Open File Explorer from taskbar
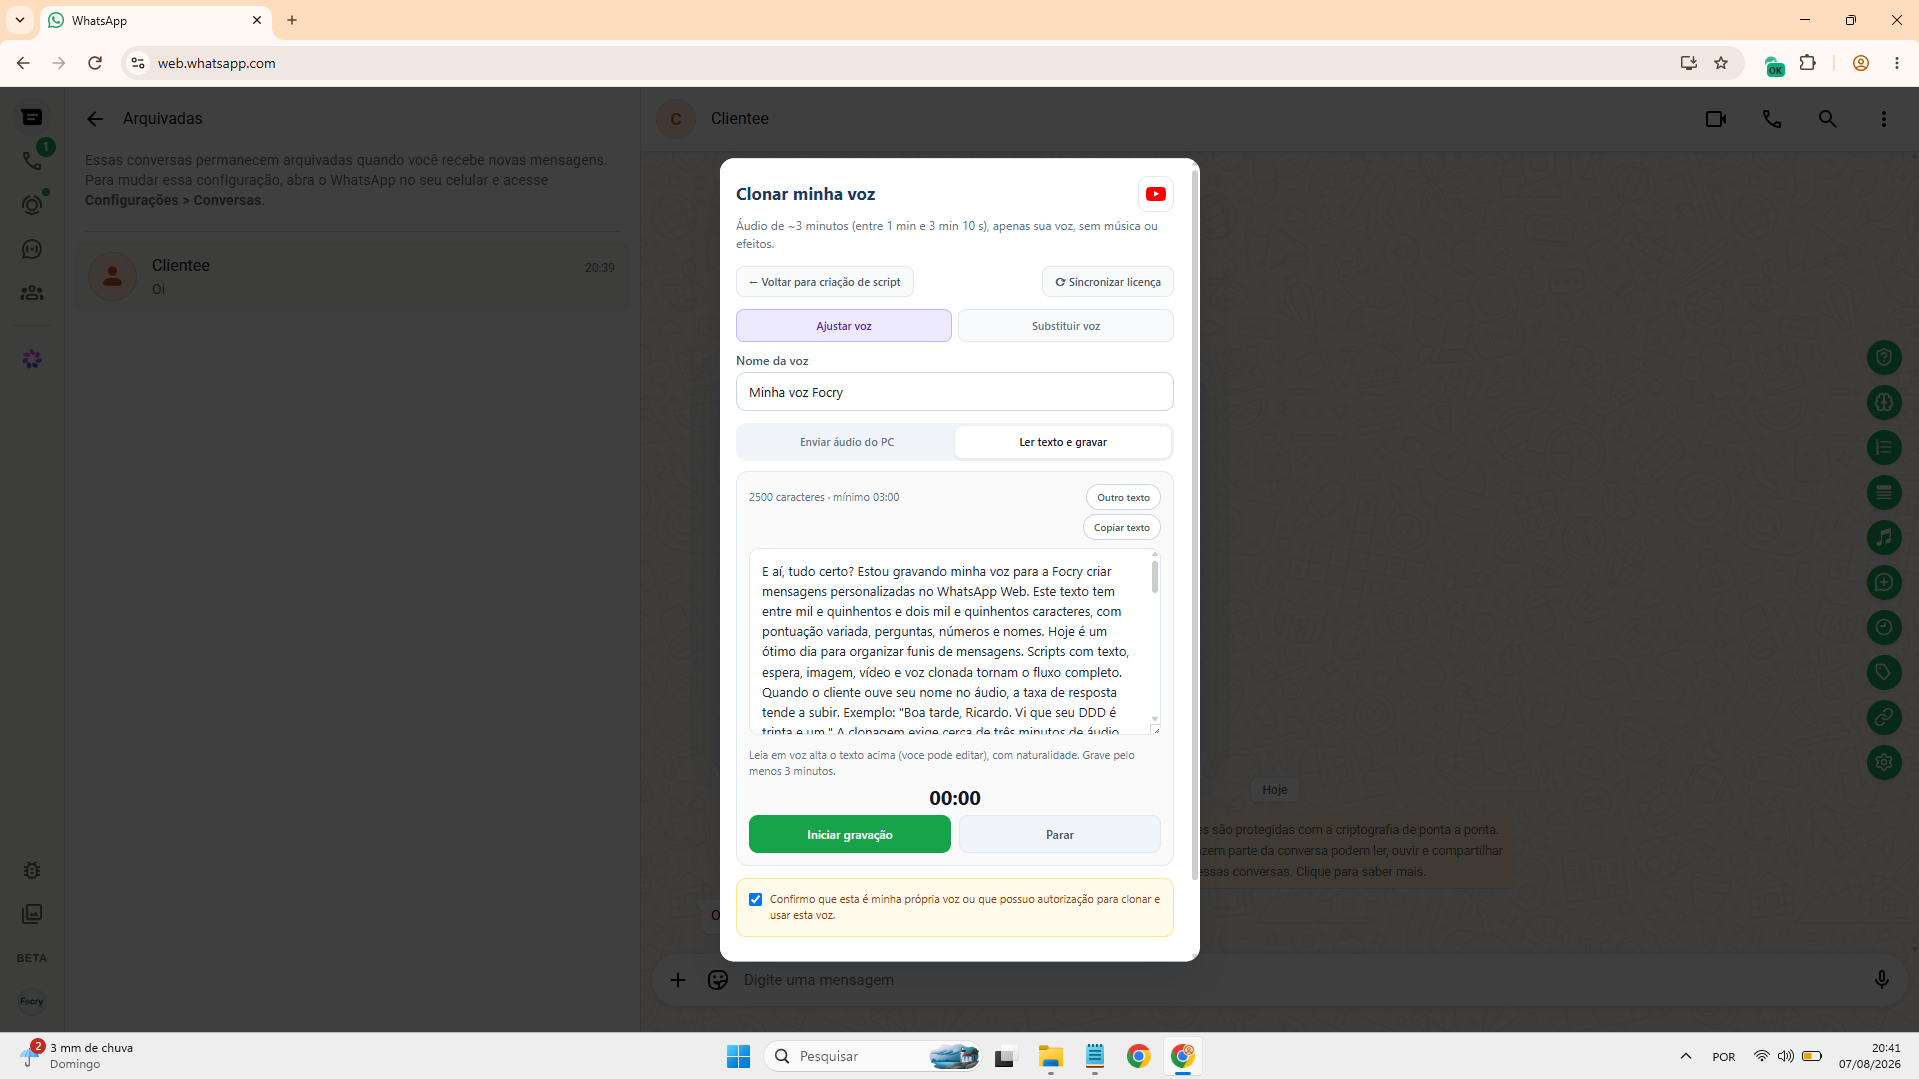Screen dimensions: 1919x1079 (x=1050, y=1056)
